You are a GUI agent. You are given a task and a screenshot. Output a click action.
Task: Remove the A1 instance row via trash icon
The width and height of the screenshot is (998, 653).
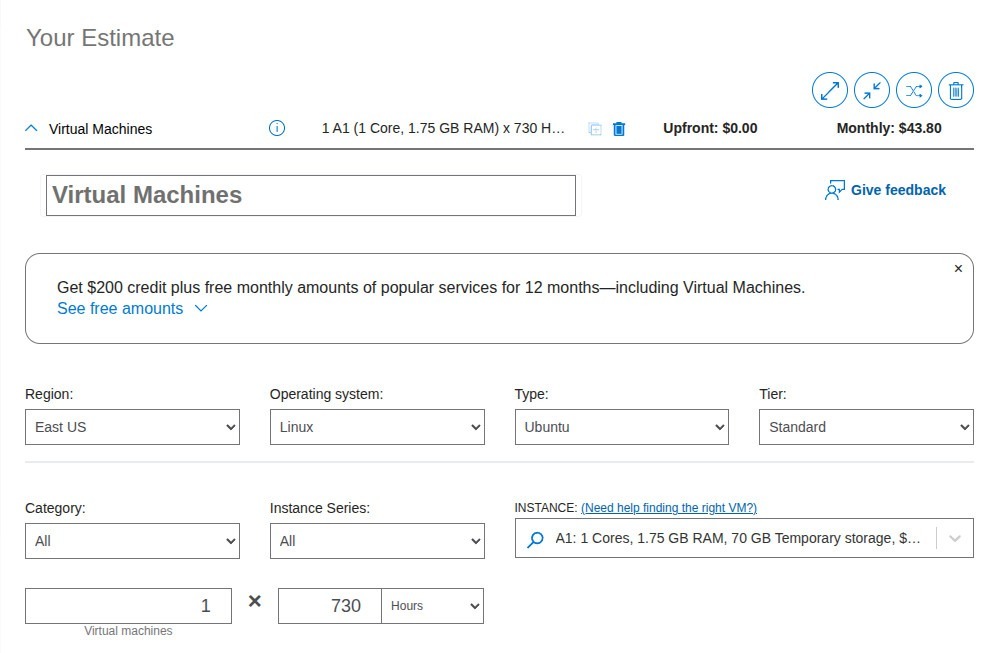click(619, 128)
